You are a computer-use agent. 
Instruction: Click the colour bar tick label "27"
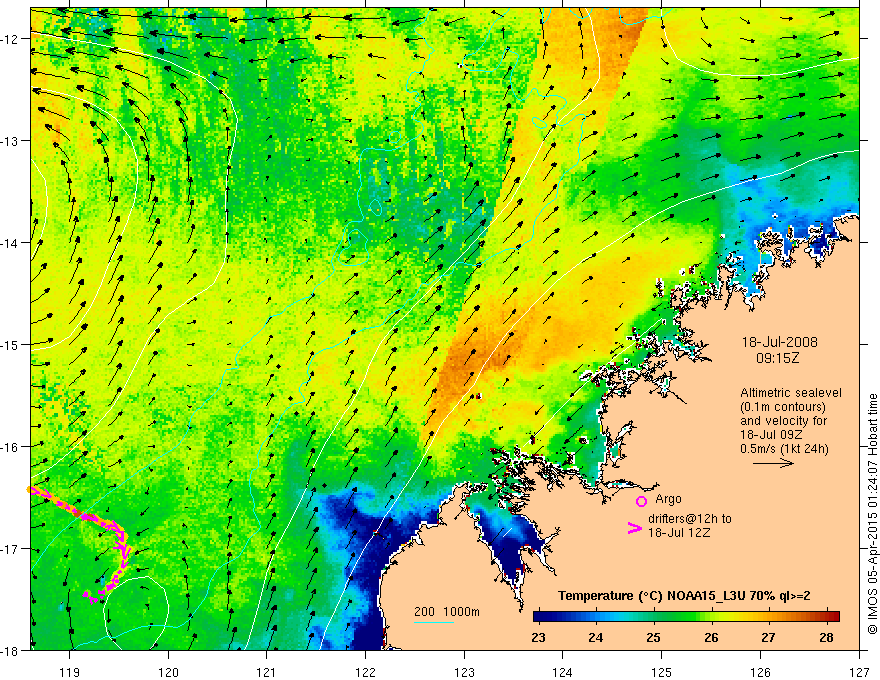coord(768,638)
